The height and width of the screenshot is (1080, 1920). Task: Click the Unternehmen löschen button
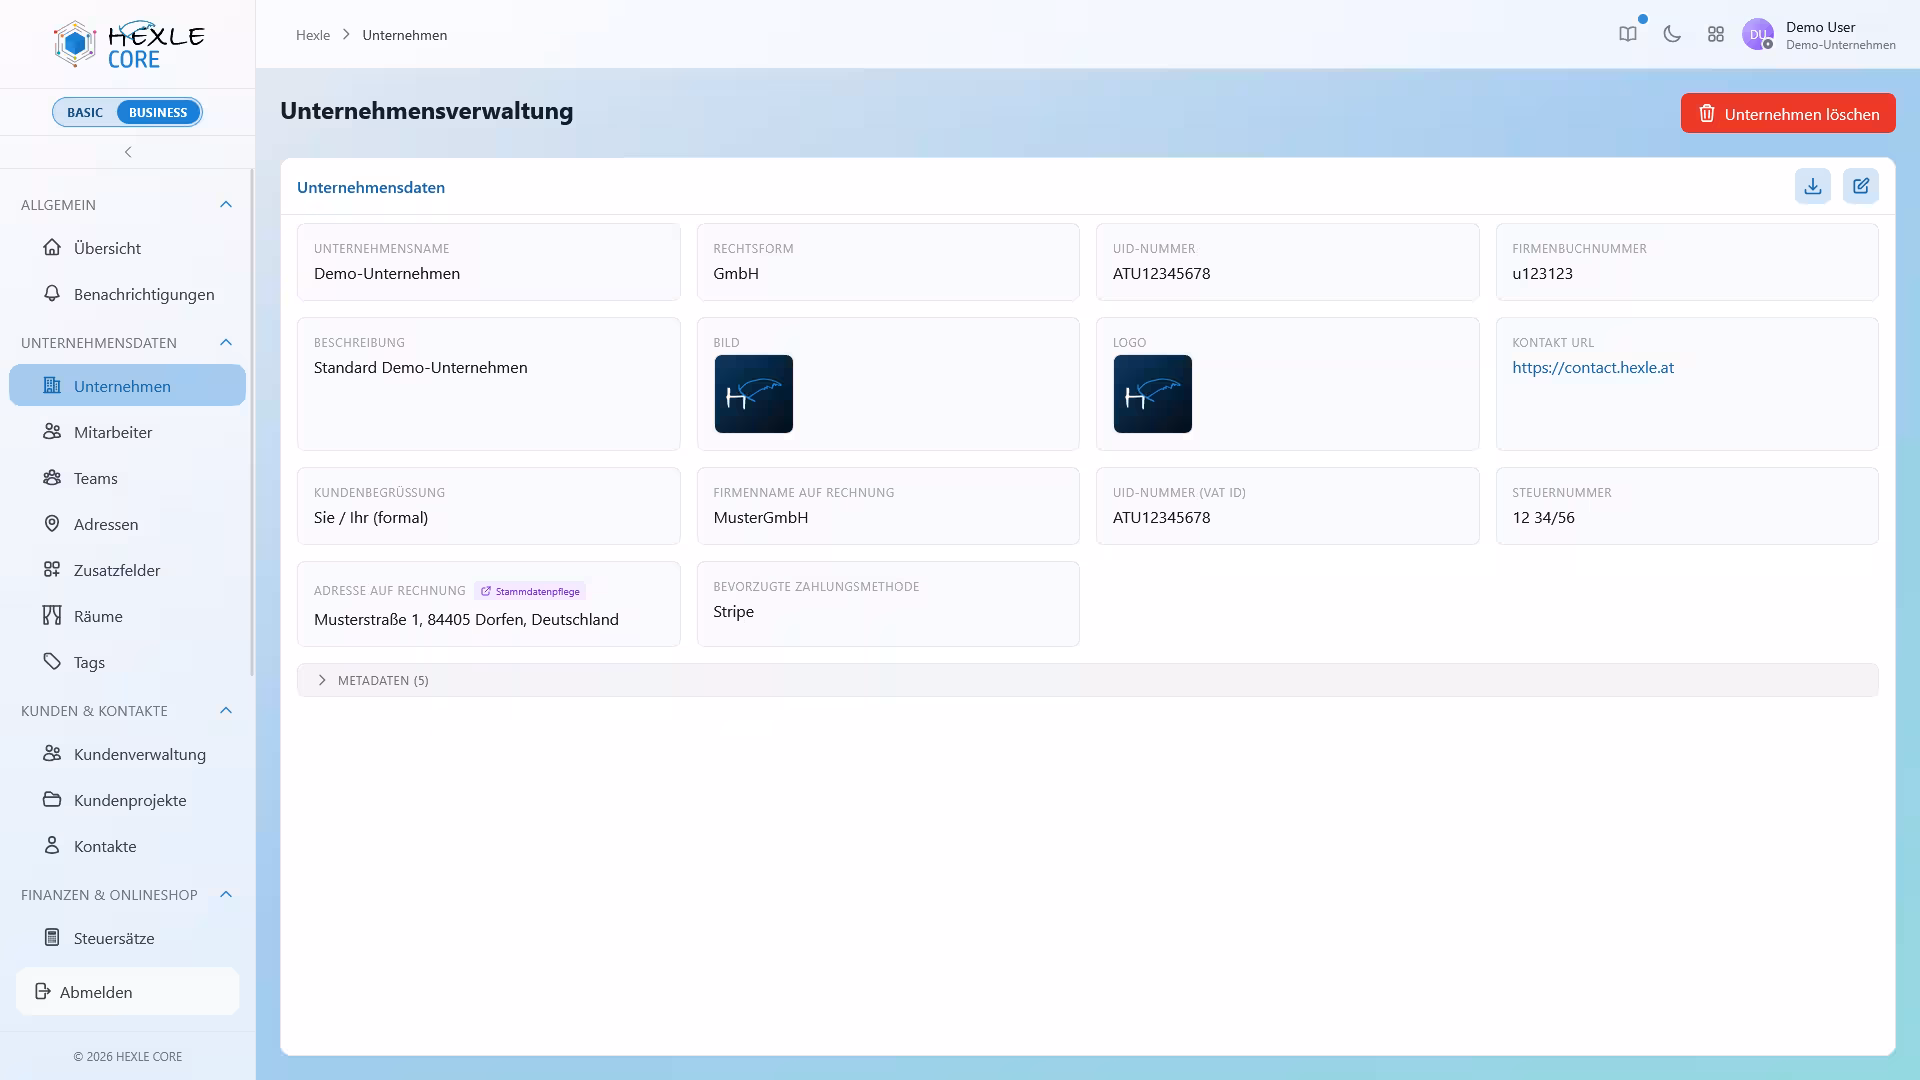click(x=1787, y=113)
